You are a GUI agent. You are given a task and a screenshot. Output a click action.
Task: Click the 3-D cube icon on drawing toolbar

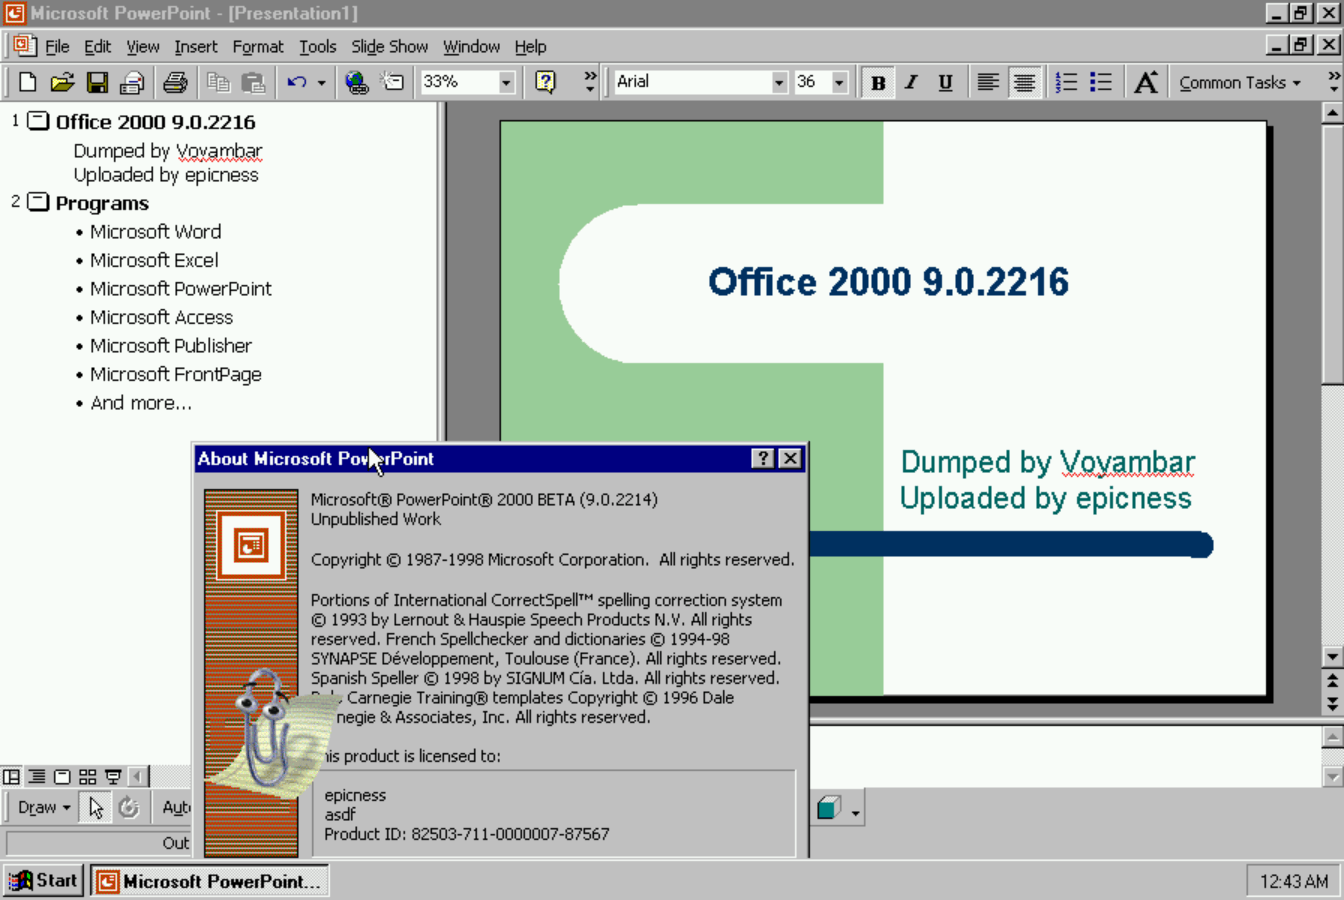(828, 807)
